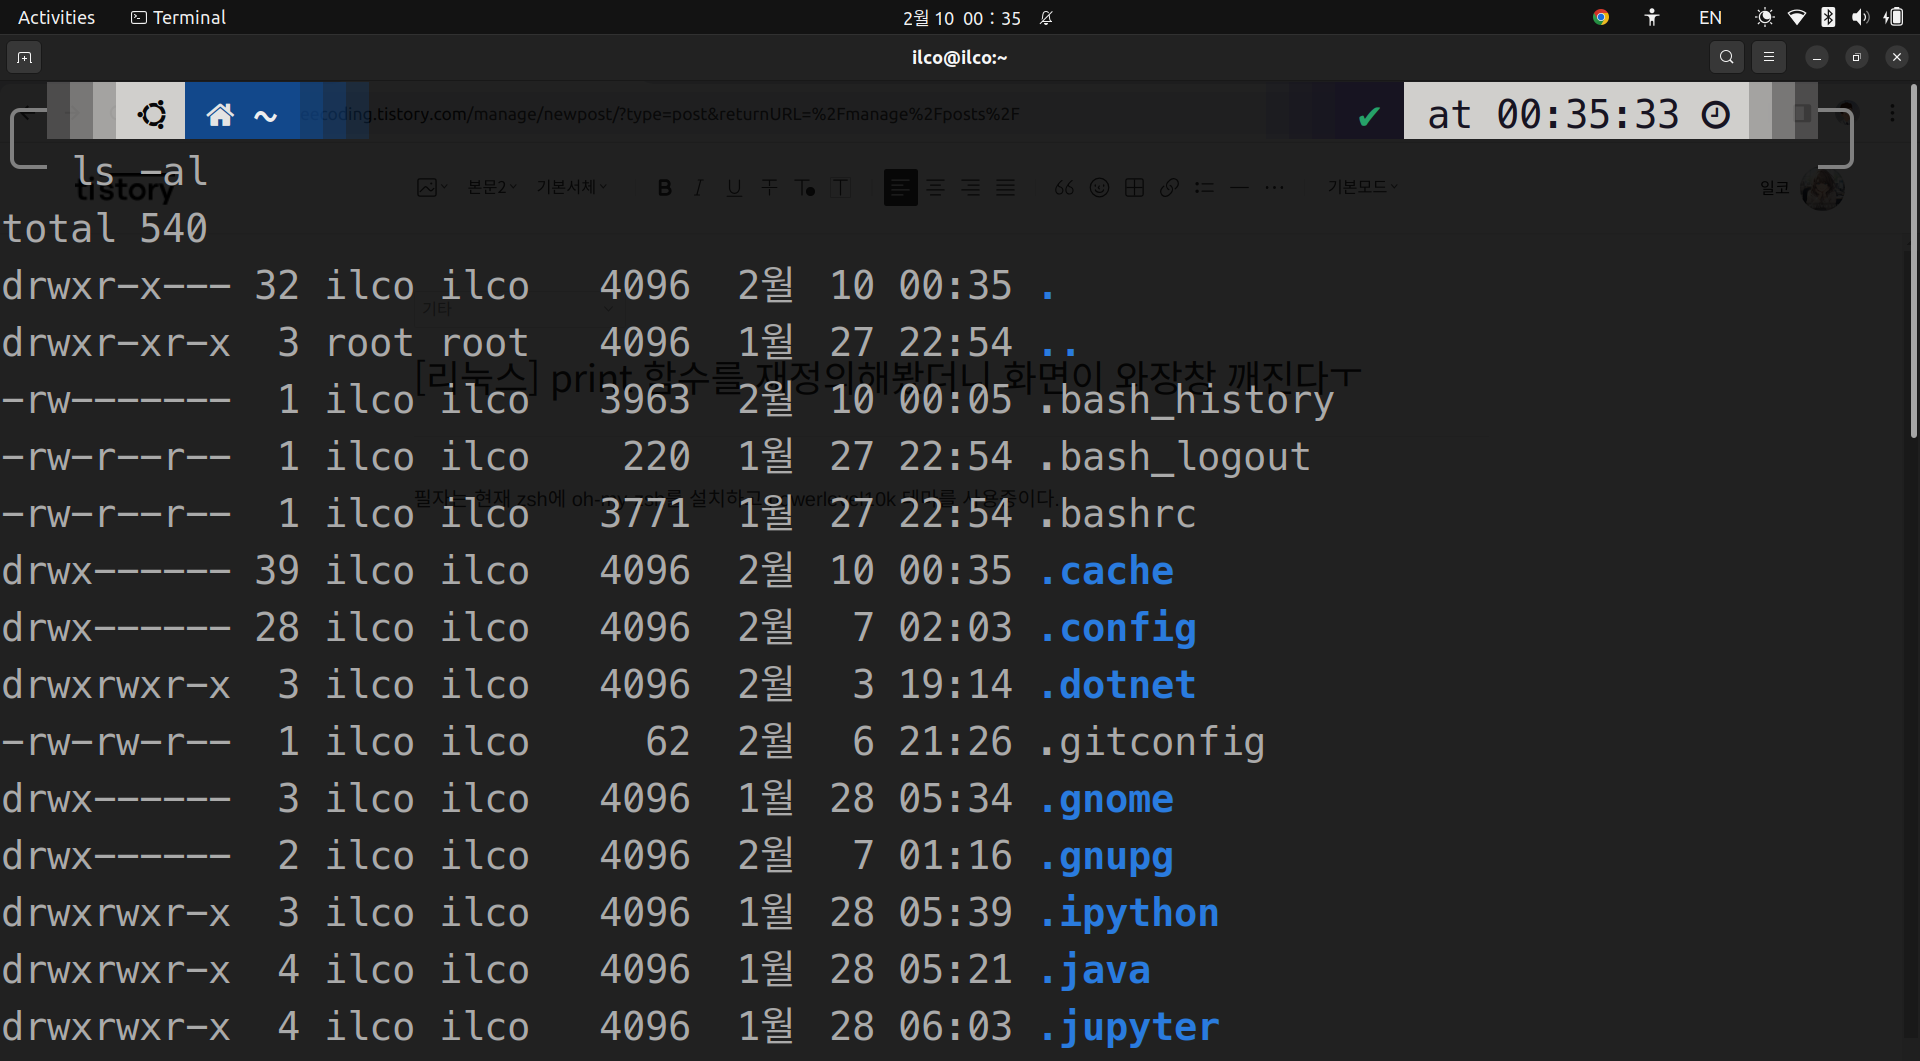Expand the 본문2 paragraph style dropdown
The image size is (1920, 1061).
[x=492, y=187]
